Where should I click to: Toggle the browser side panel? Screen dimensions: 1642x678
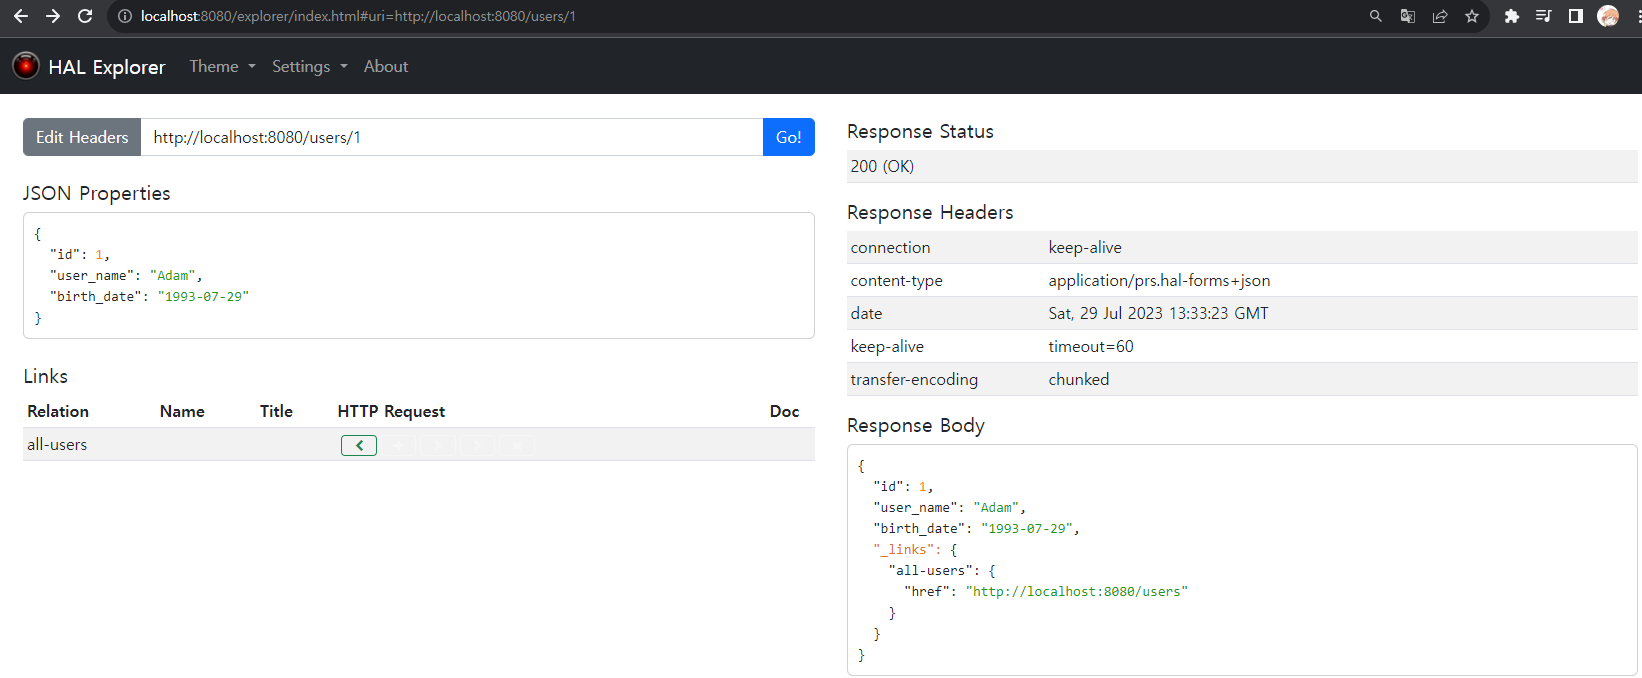click(x=1576, y=16)
